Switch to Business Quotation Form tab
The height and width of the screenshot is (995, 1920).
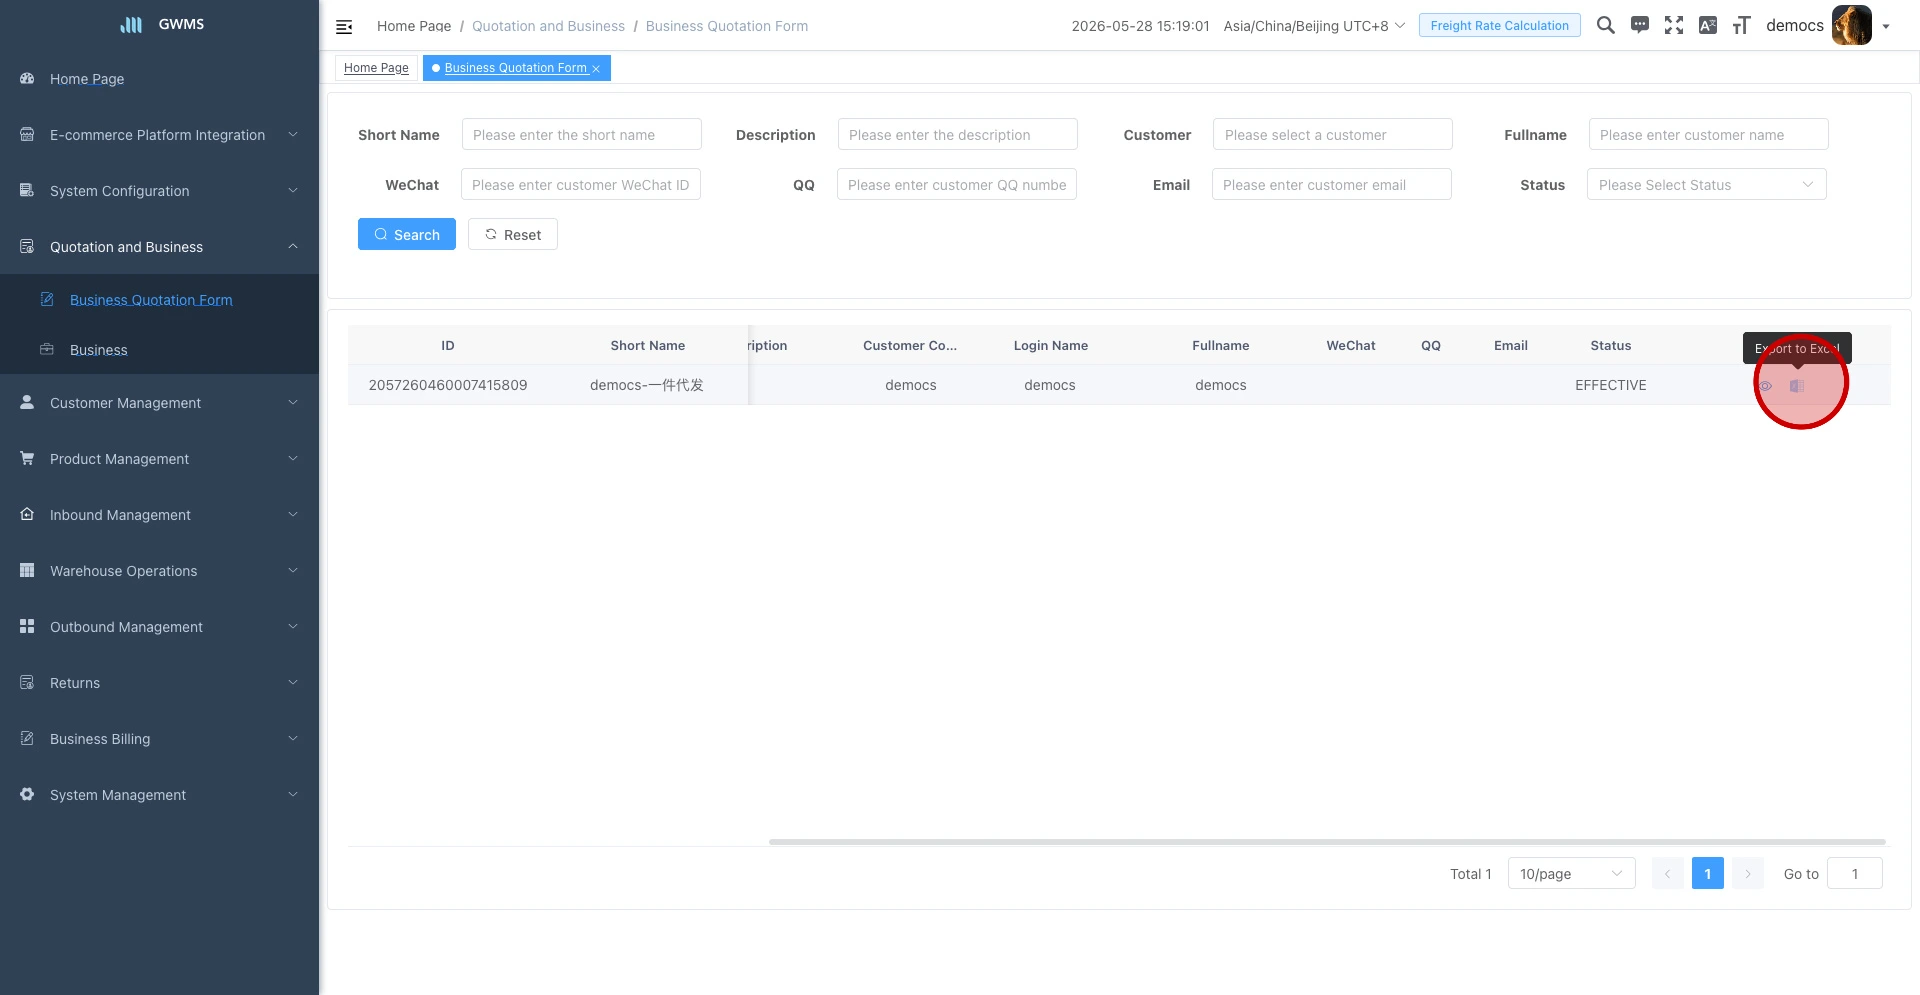point(515,68)
